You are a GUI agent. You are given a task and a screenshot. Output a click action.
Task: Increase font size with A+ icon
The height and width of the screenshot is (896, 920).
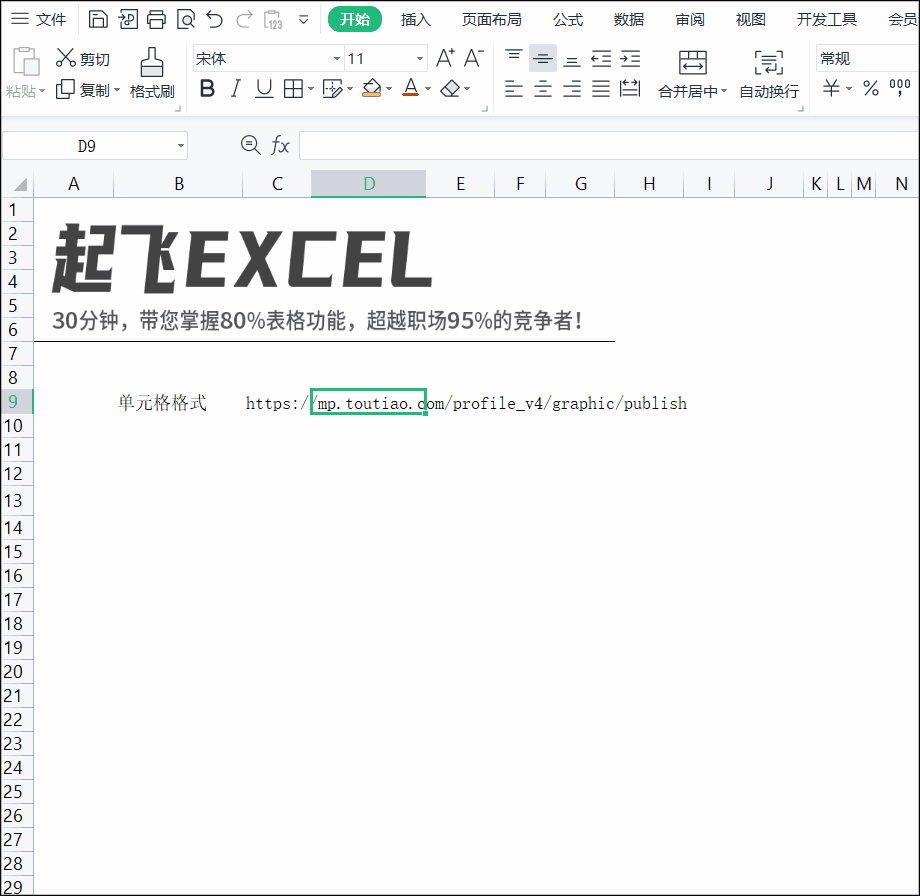pyautogui.click(x=445, y=58)
